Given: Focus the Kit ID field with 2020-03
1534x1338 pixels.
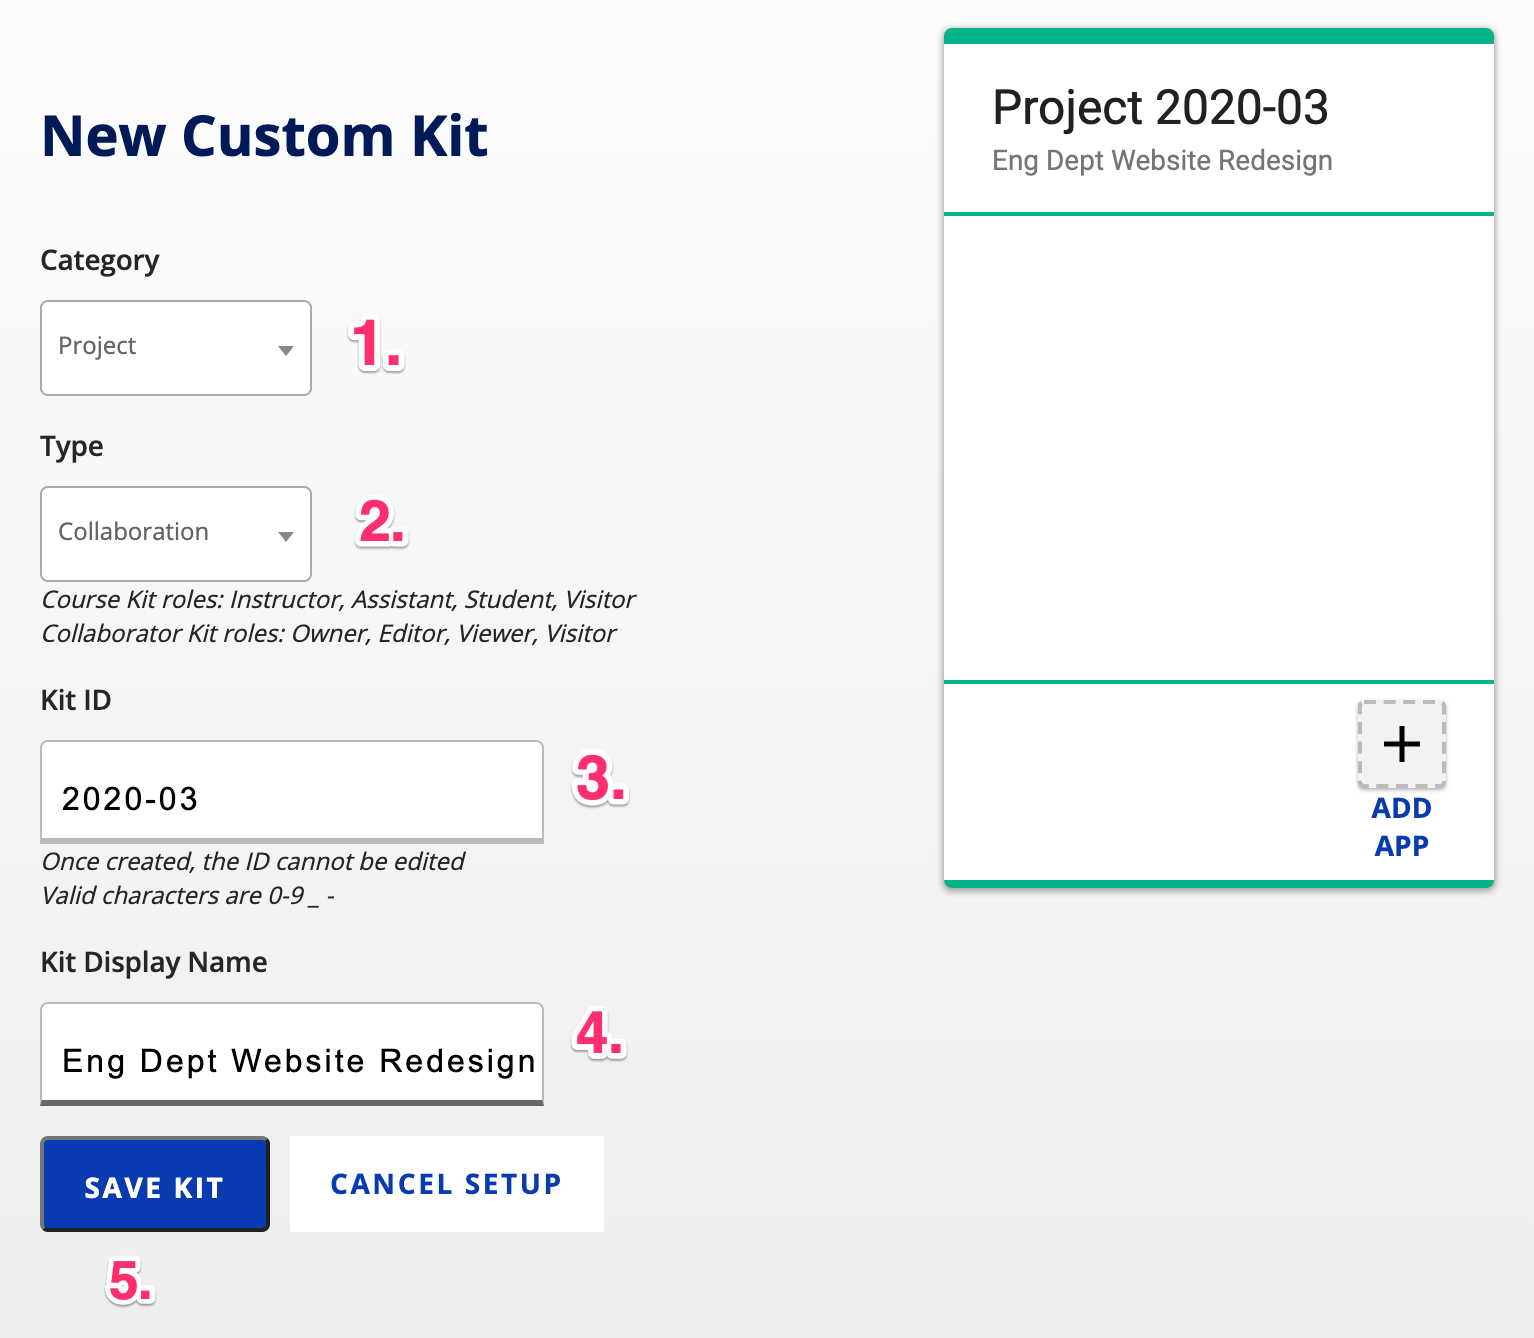Looking at the screenshot, I should (292, 792).
